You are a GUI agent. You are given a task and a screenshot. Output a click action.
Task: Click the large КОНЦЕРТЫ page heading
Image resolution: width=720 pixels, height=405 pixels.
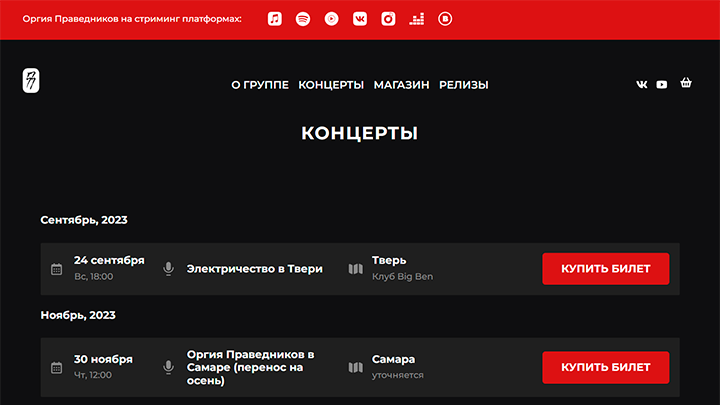(360, 133)
